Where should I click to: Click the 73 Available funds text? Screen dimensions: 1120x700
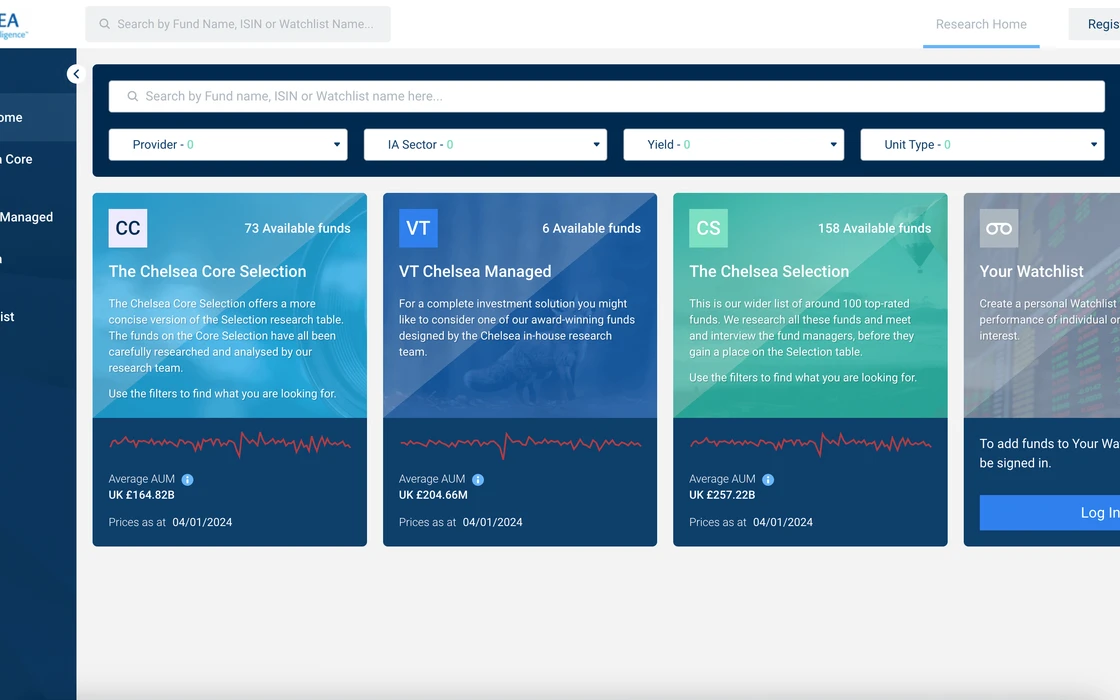pos(297,229)
